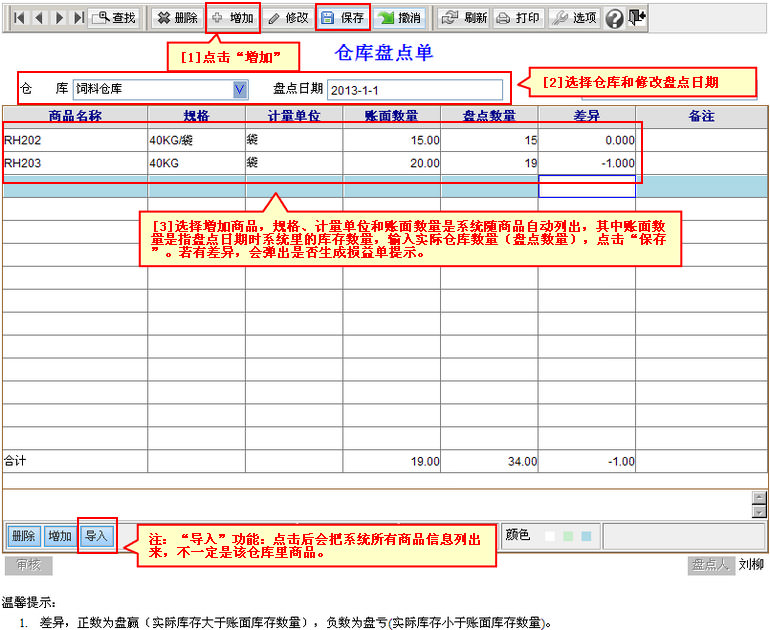Select the light blue color swatch
770x630 pixels.
pyautogui.click(x=586, y=536)
